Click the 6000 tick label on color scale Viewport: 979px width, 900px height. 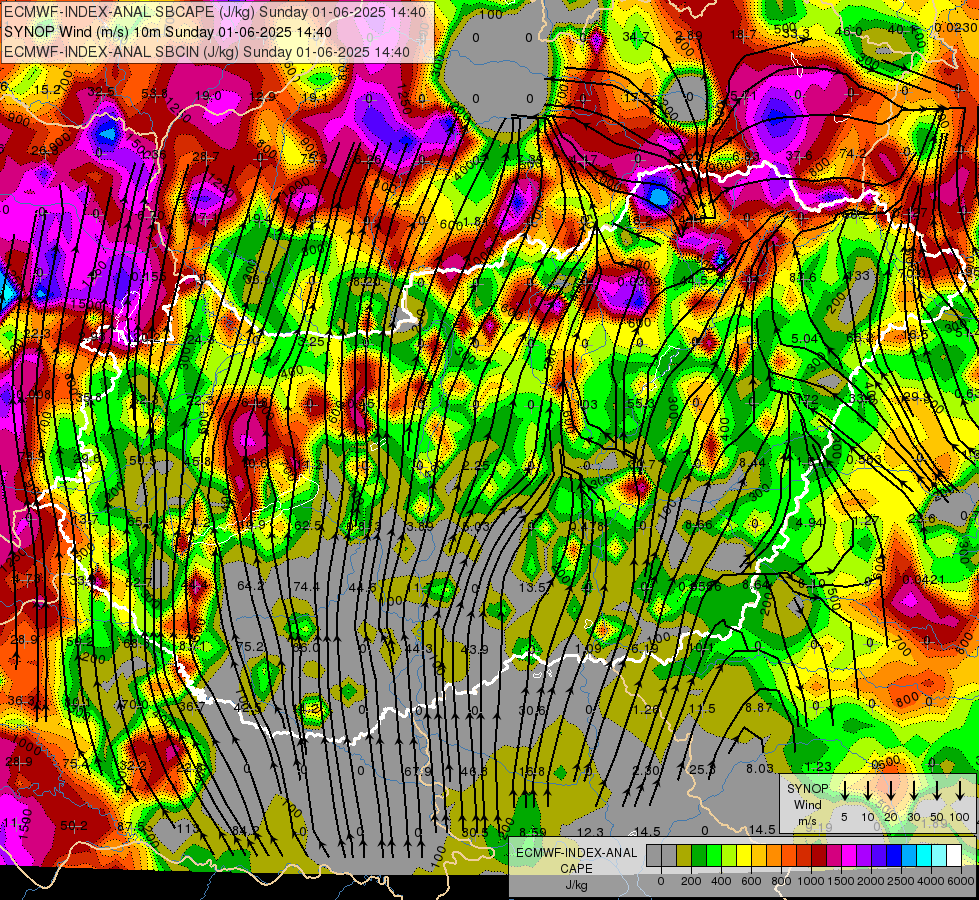(x=962, y=881)
